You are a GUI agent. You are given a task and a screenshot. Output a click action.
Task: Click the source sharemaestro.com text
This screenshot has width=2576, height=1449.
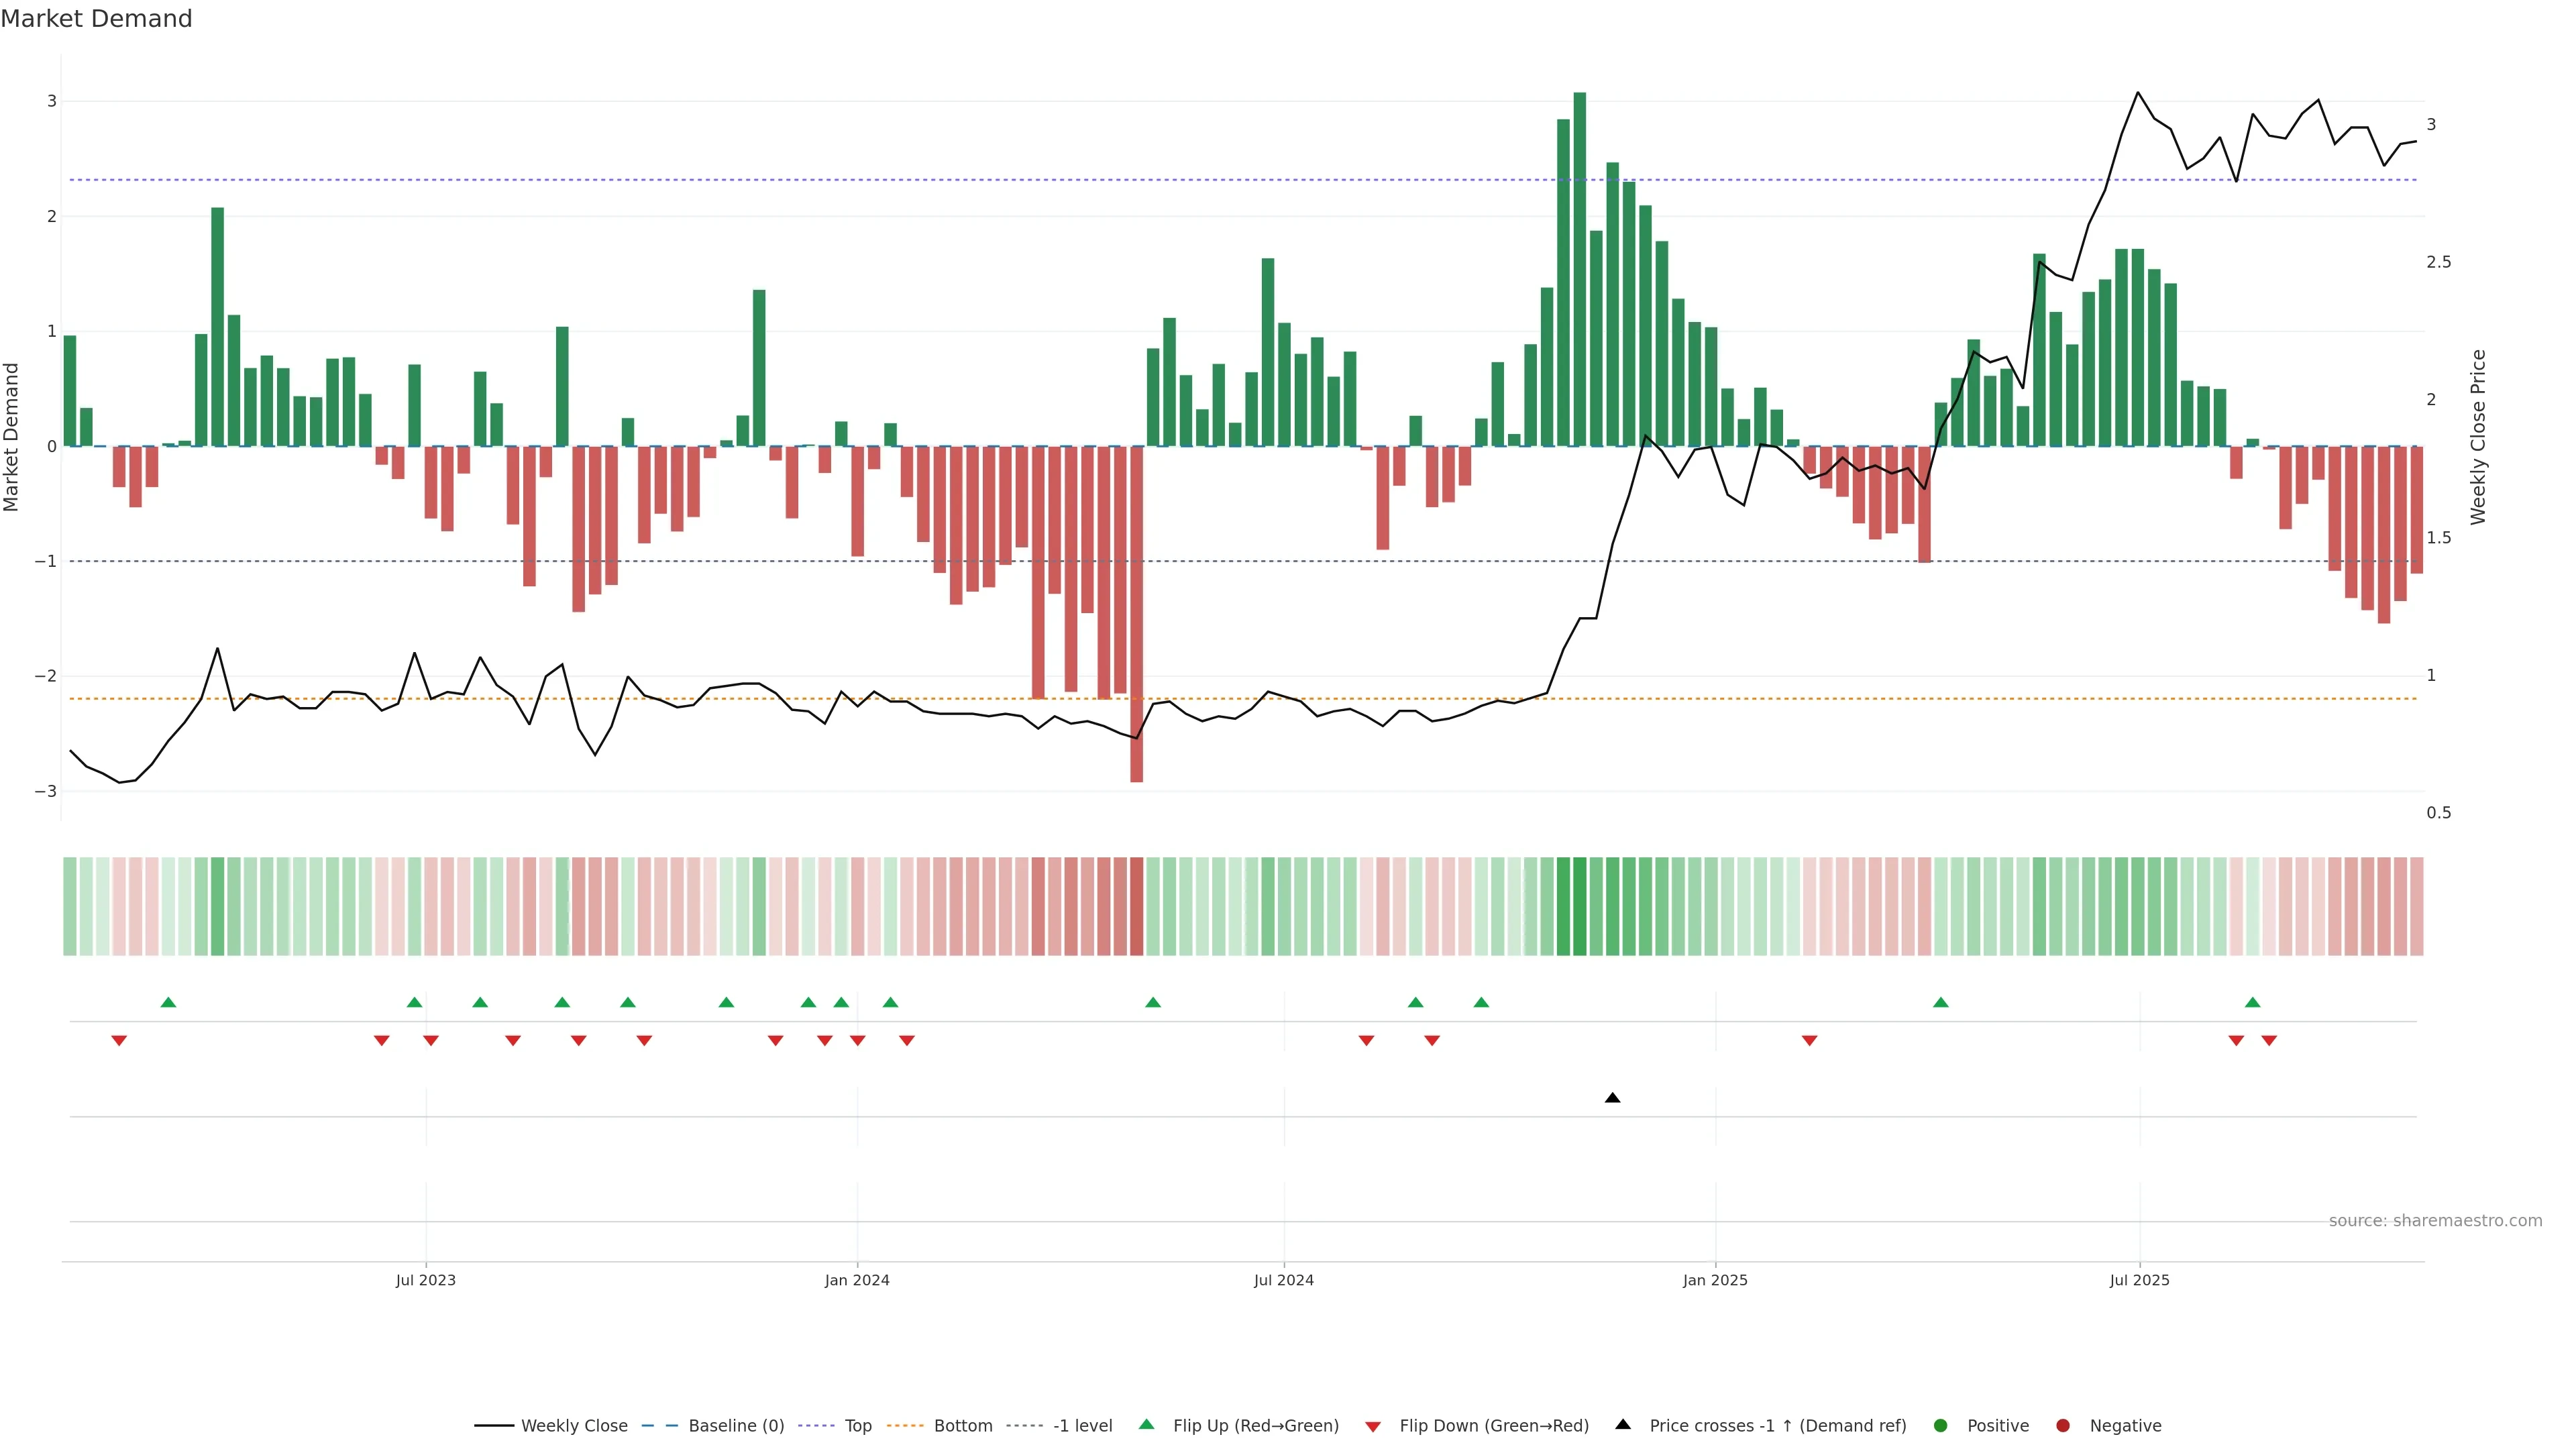tap(2435, 1221)
